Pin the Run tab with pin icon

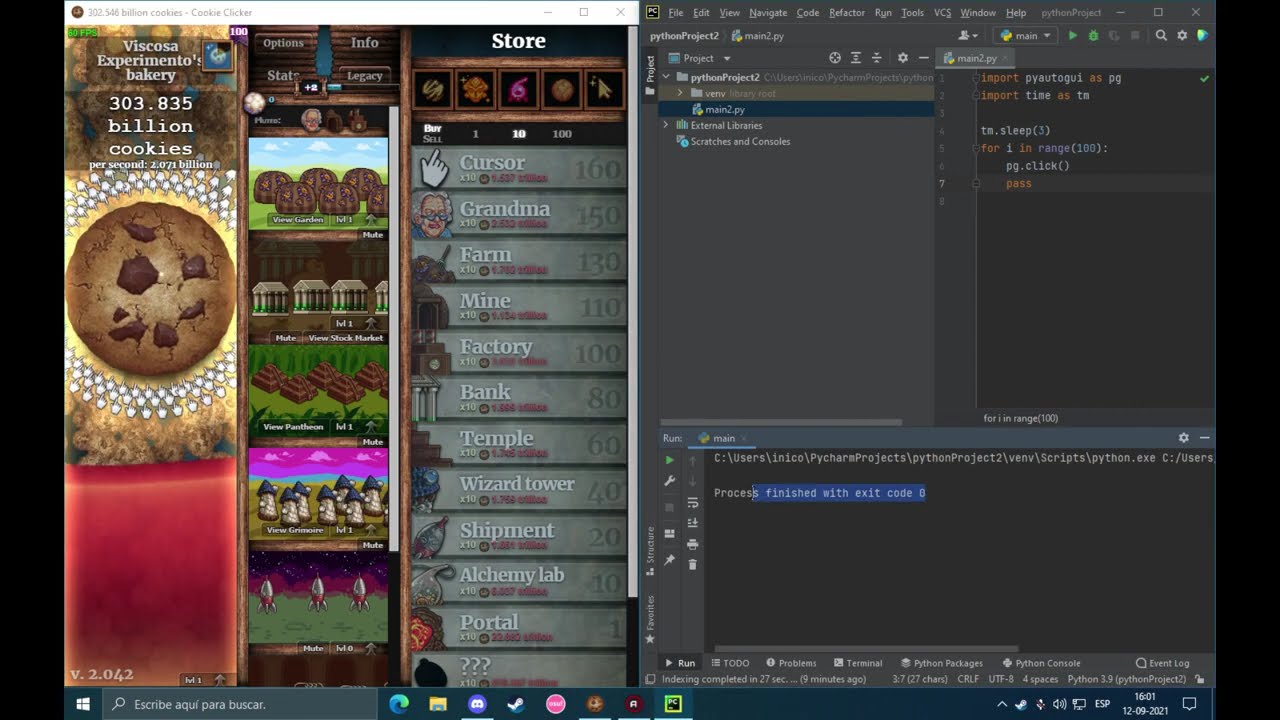pyautogui.click(x=669, y=560)
